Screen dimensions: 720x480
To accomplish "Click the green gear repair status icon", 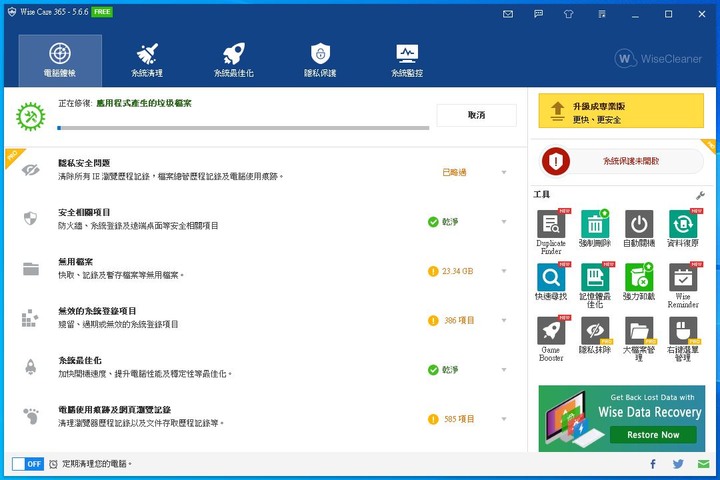I will click(x=31, y=116).
